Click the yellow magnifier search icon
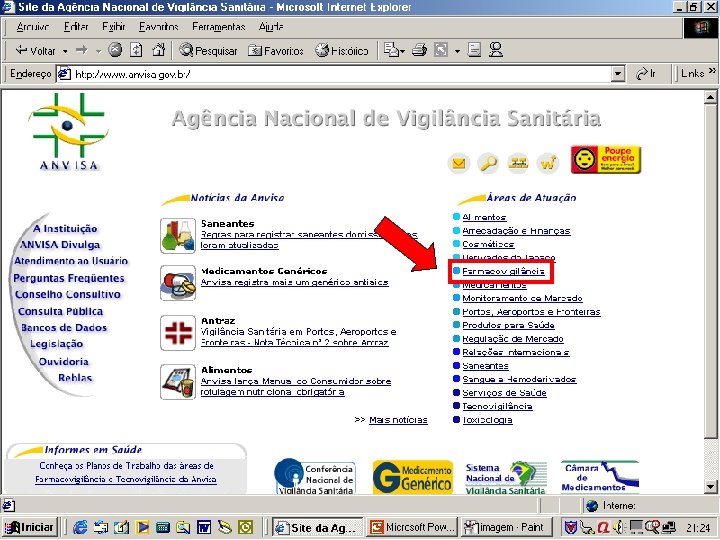 [x=488, y=163]
